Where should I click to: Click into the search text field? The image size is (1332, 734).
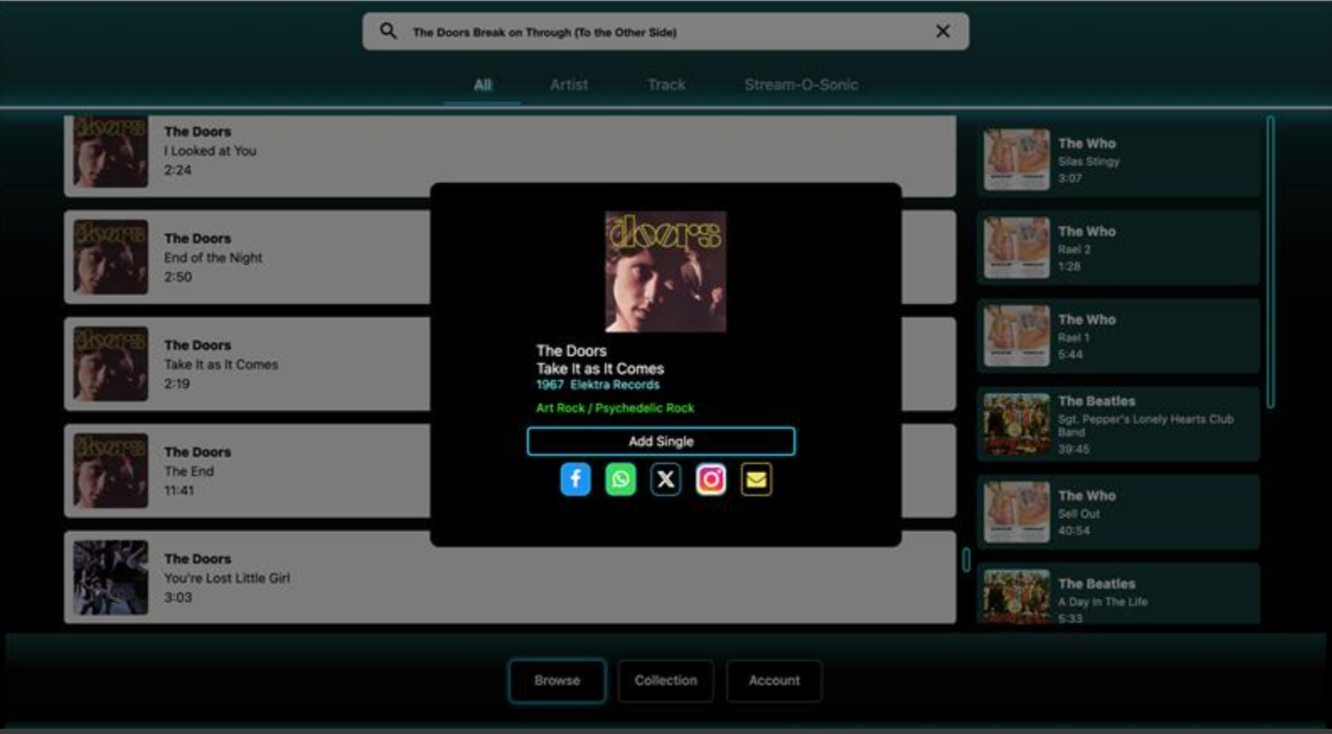pos(665,32)
